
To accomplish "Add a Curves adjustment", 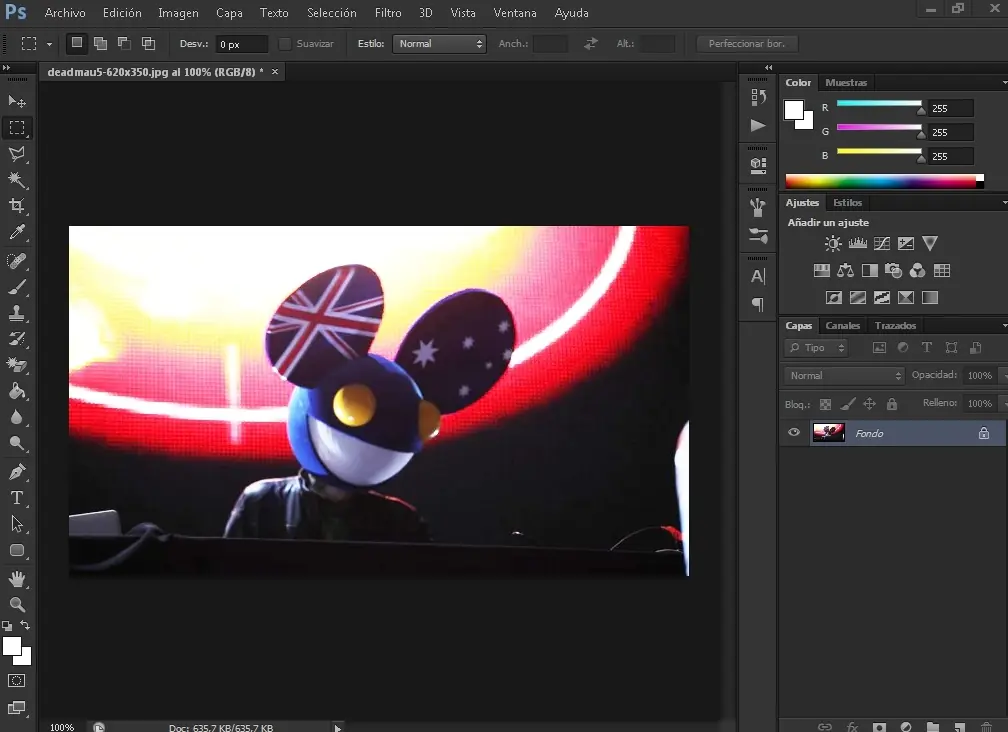I will click(x=882, y=244).
